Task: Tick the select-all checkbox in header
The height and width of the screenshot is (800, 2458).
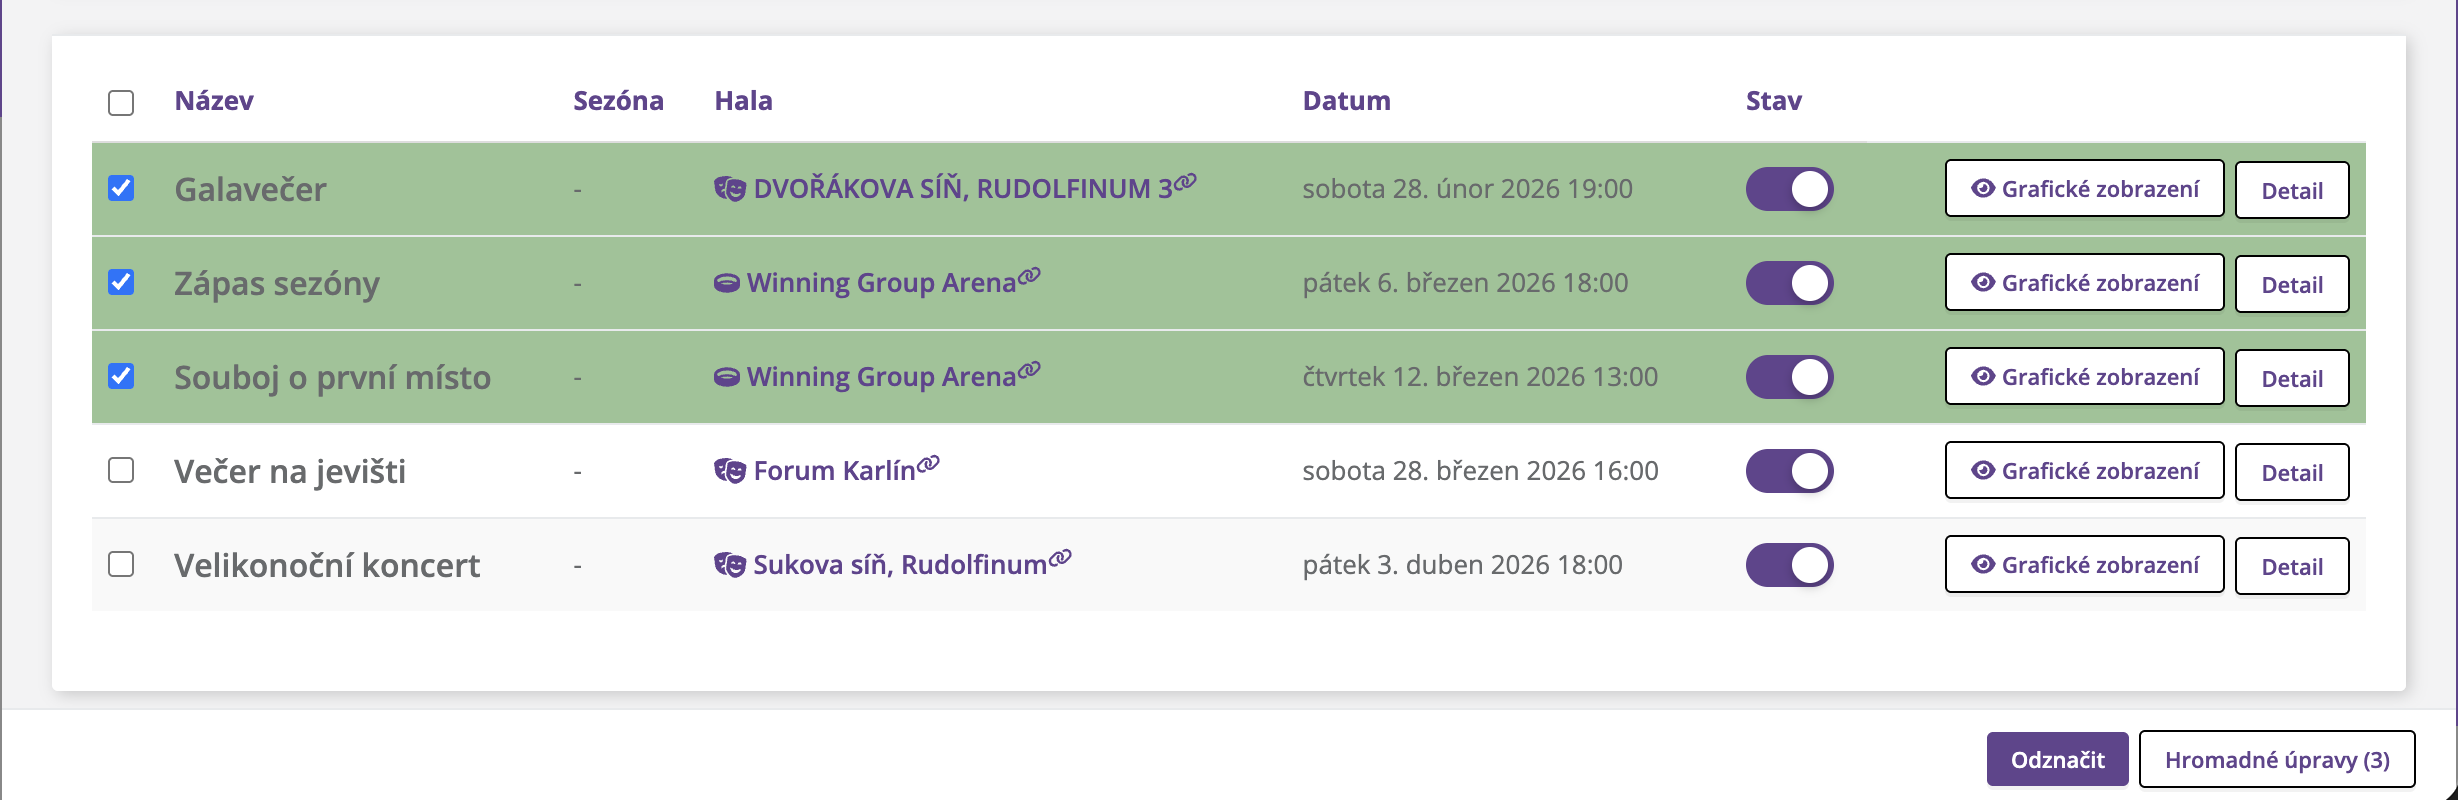Action: click(121, 103)
